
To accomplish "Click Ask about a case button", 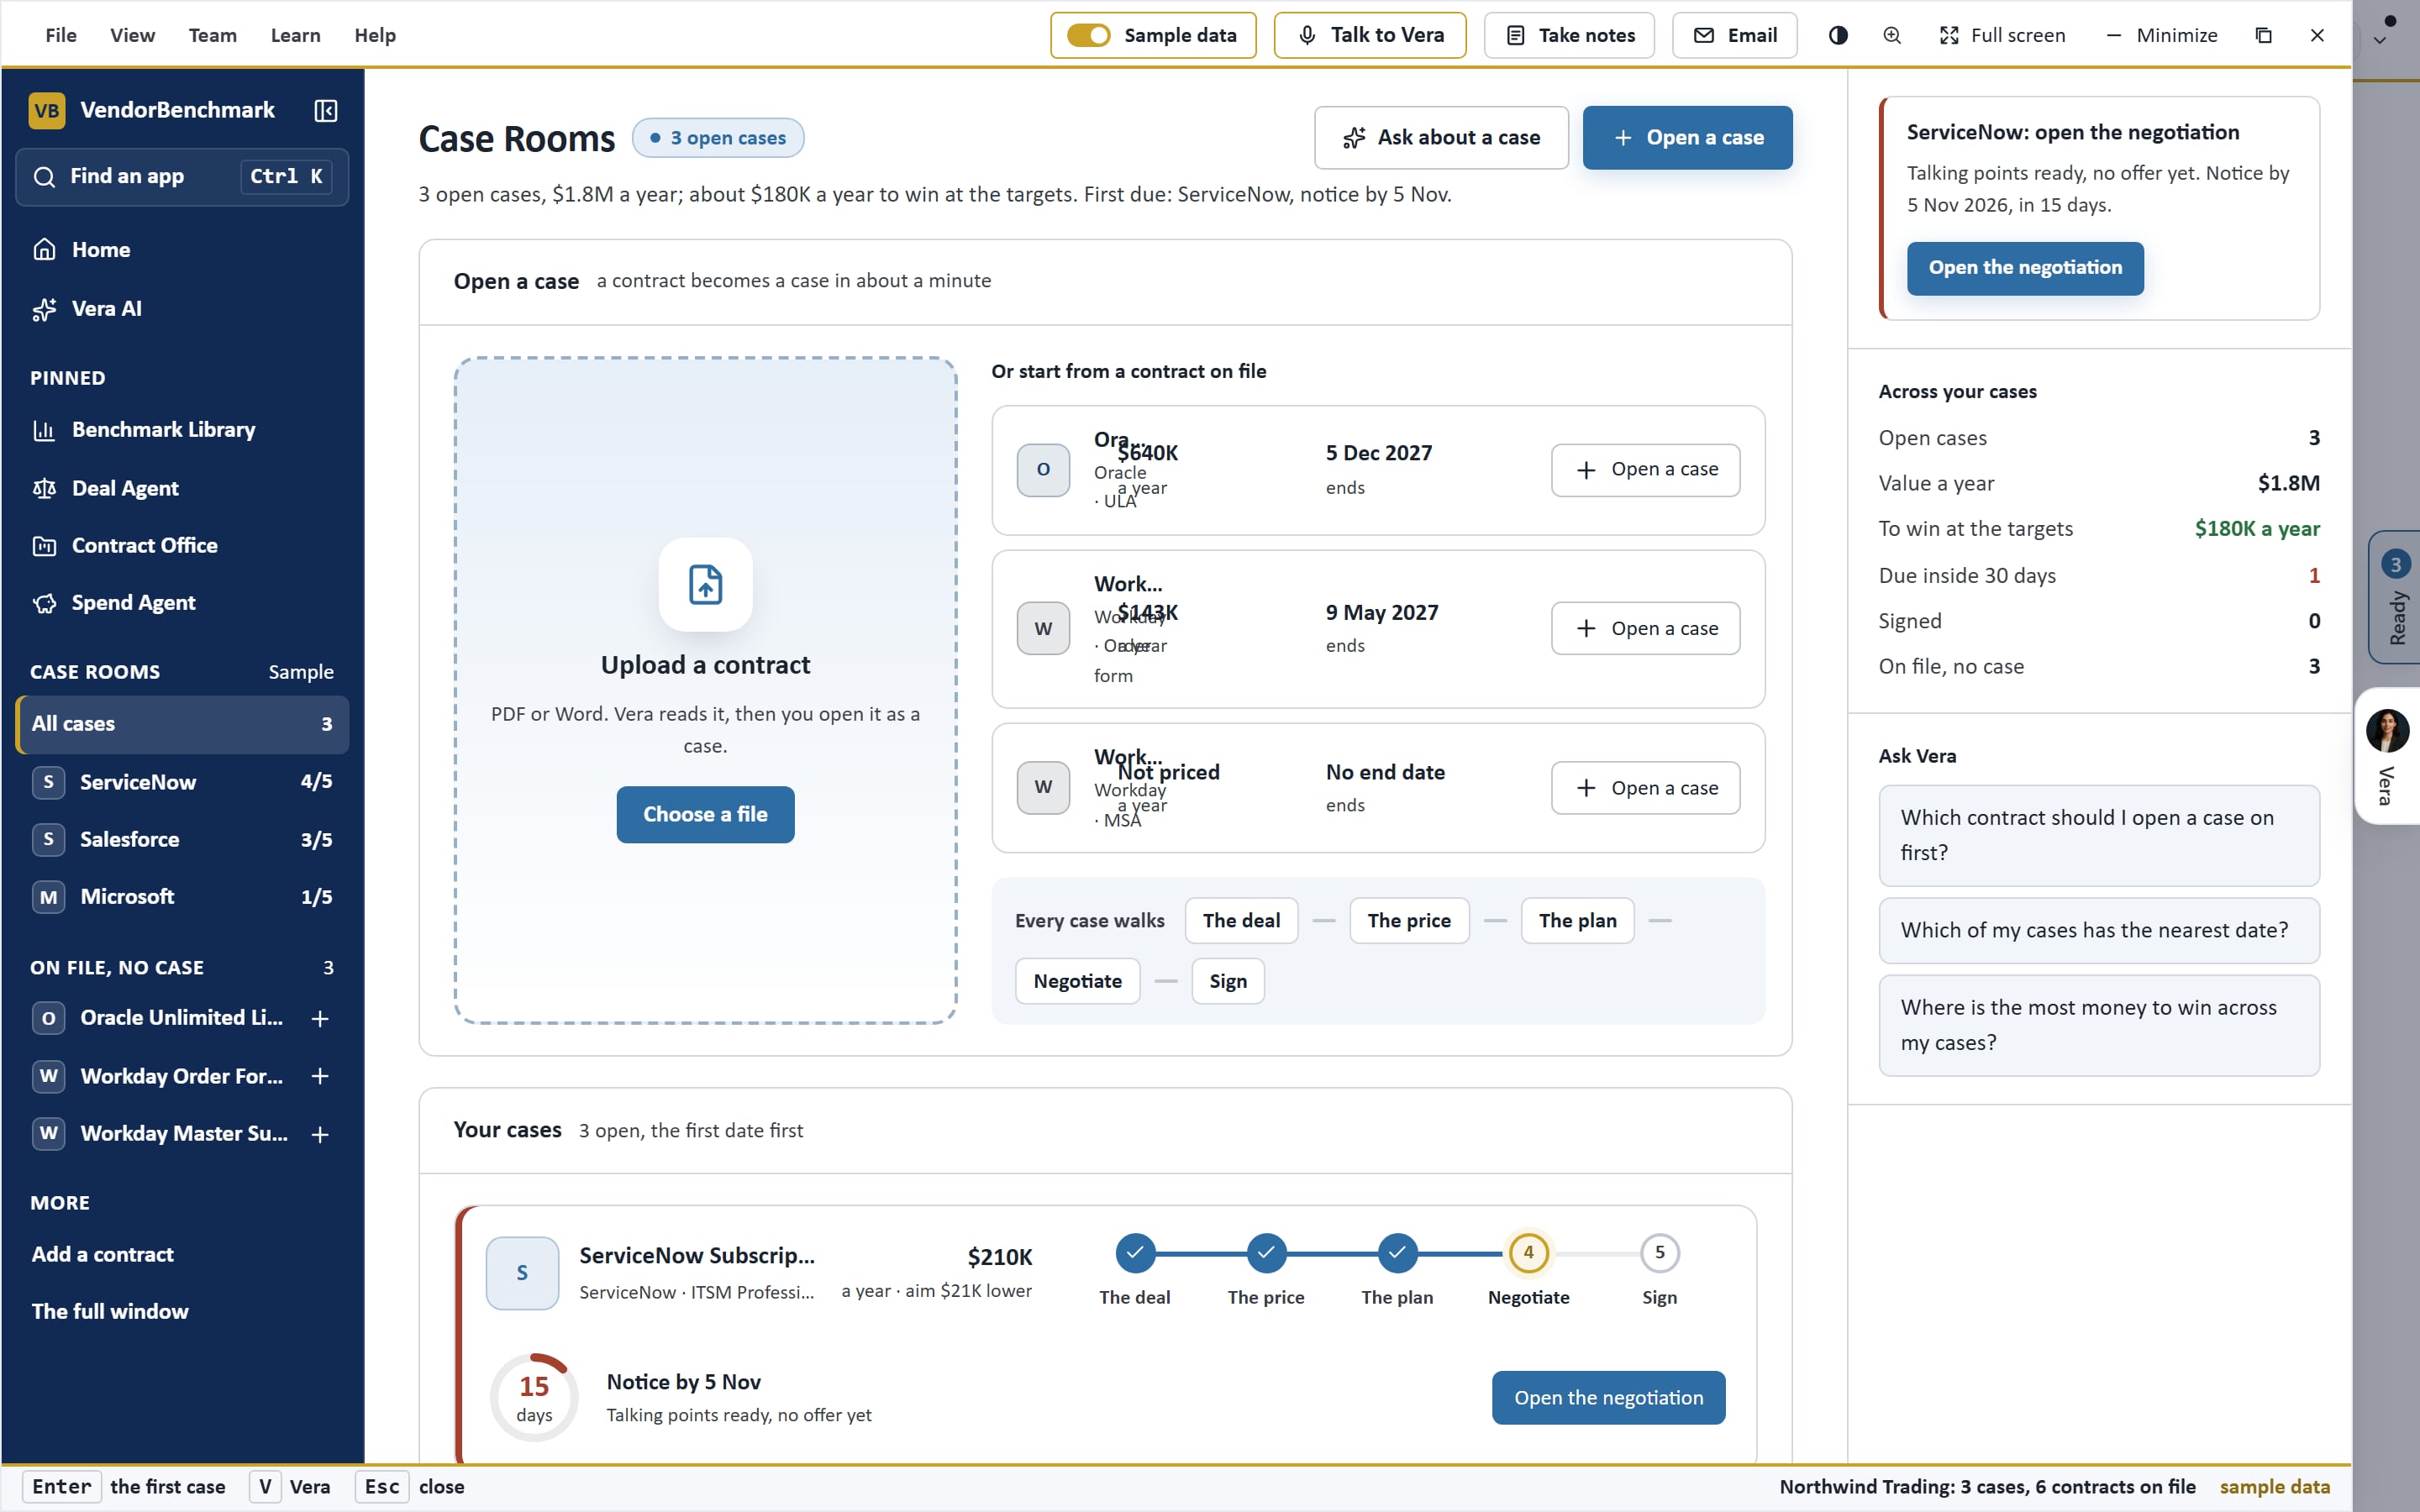I will pos(1441,138).
